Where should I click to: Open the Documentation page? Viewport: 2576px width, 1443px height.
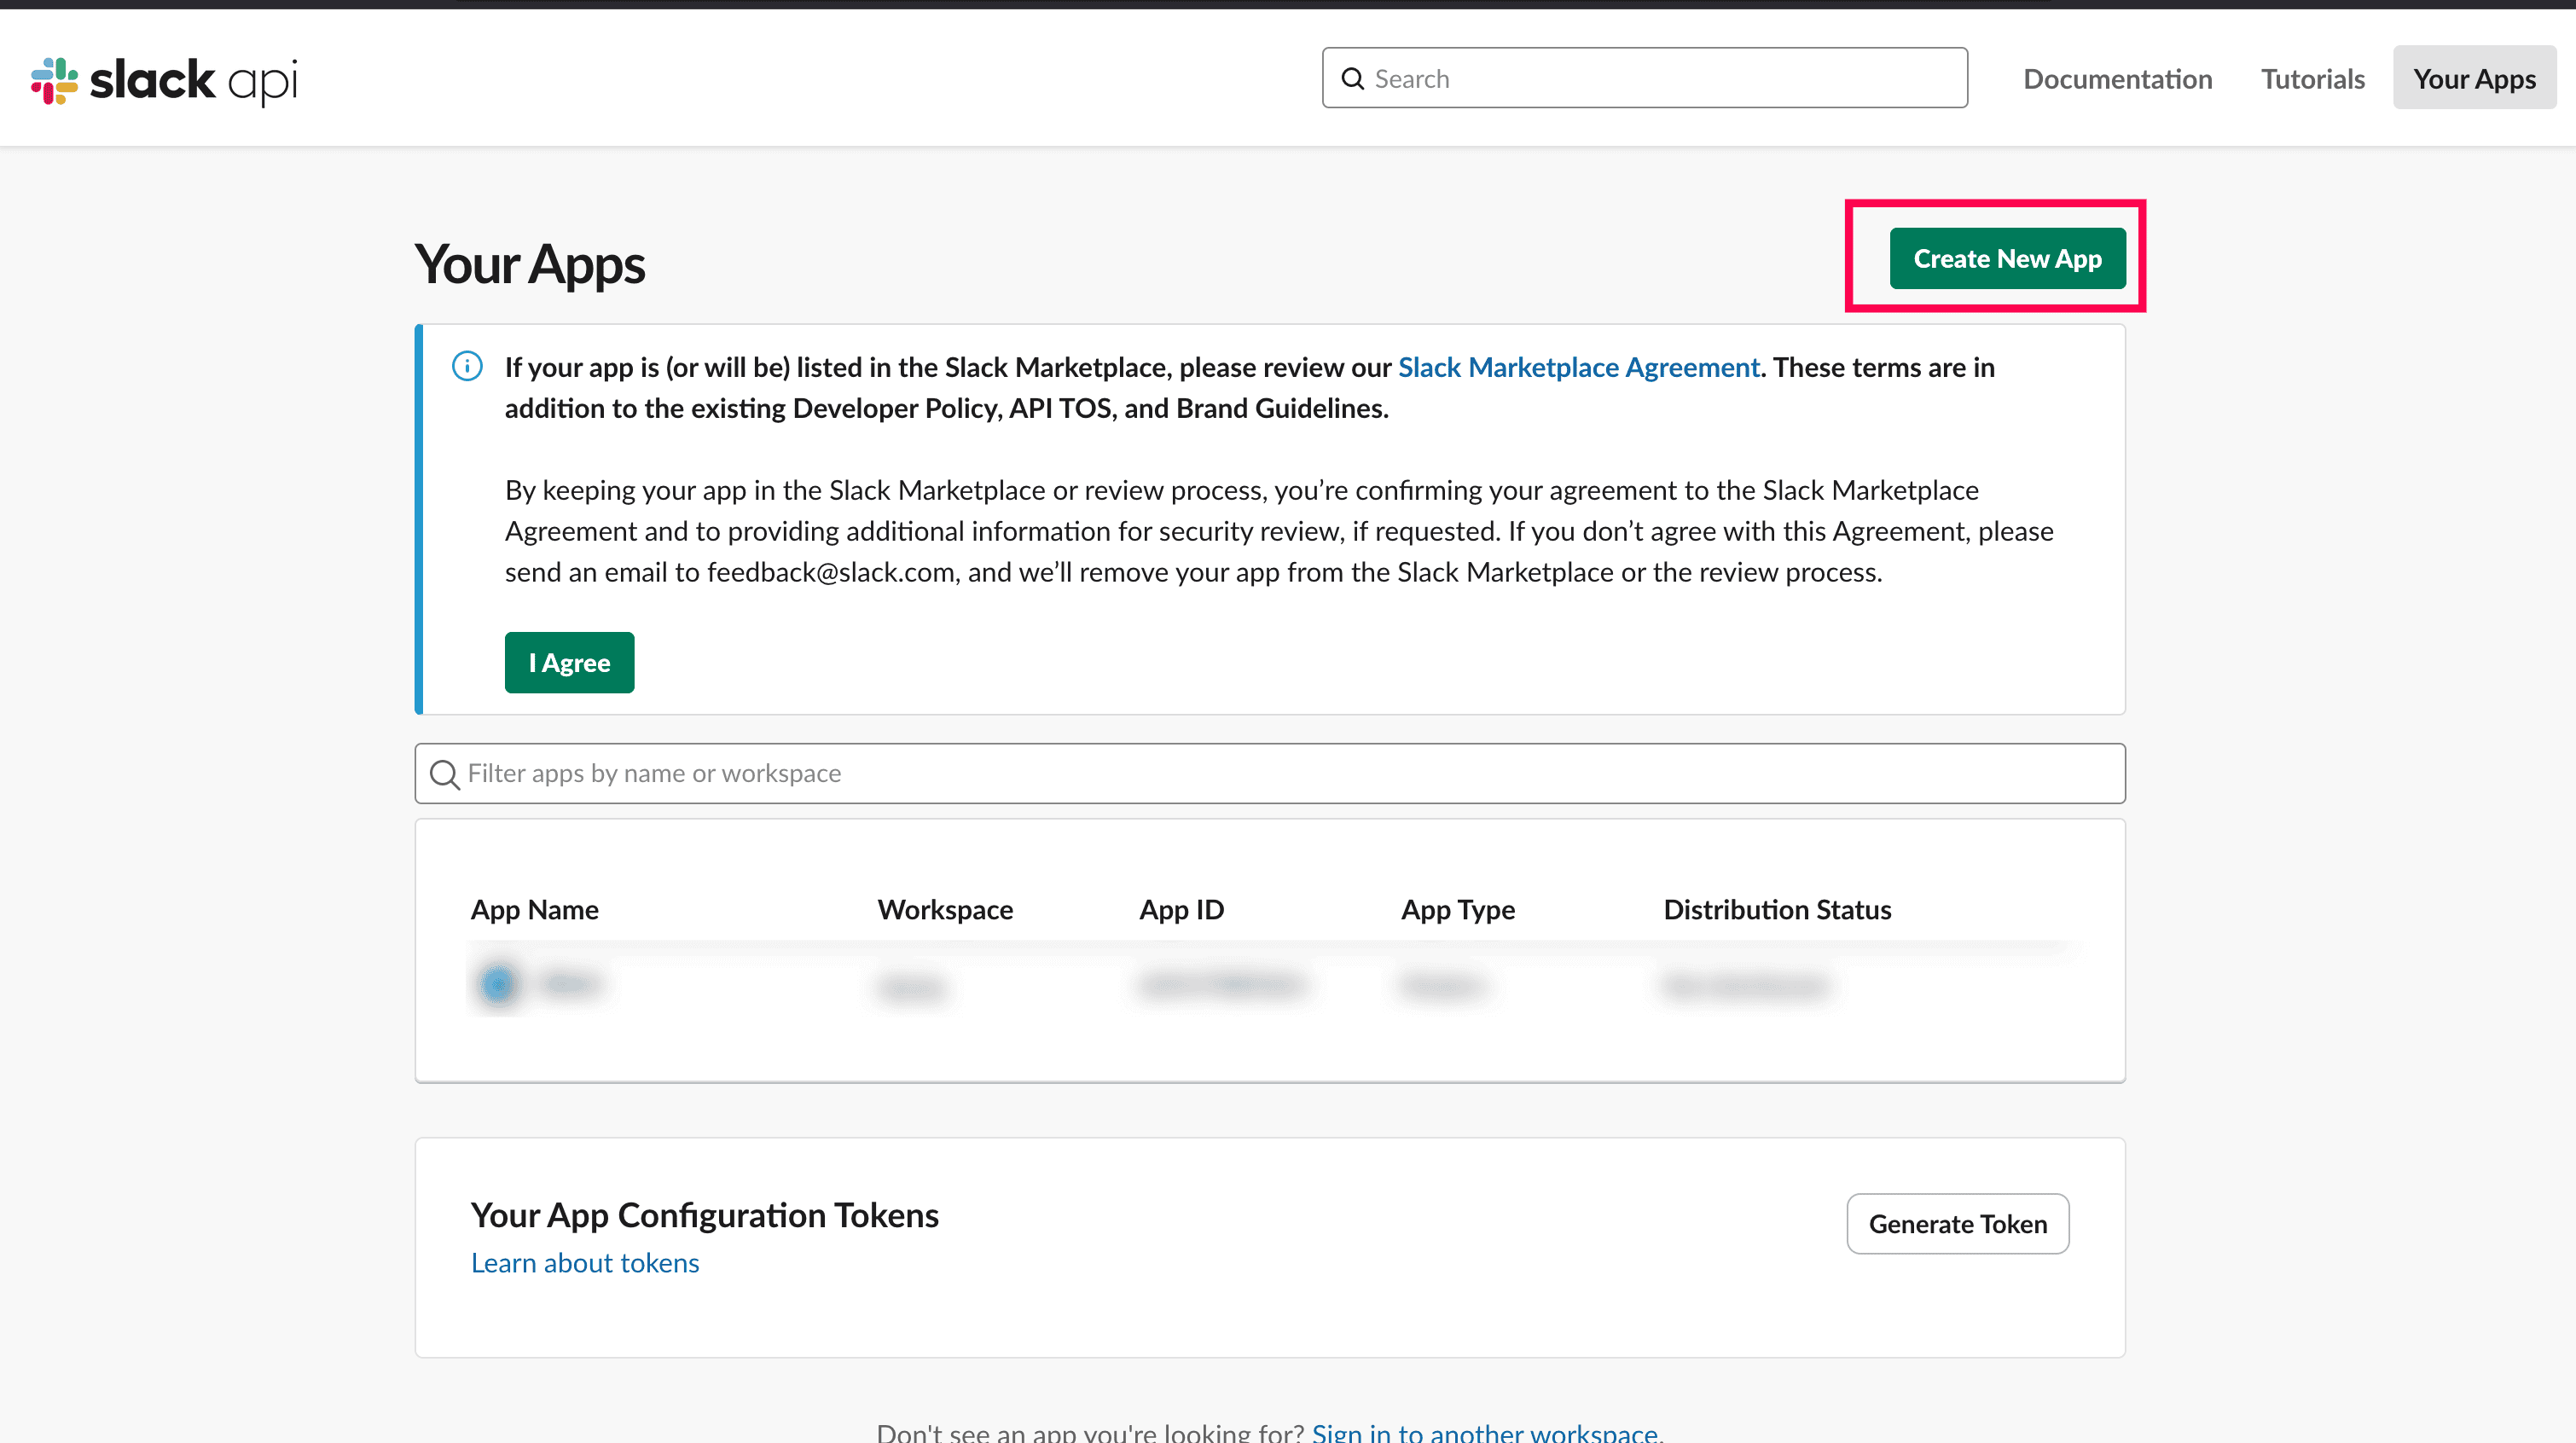(x=2117, y=78)
